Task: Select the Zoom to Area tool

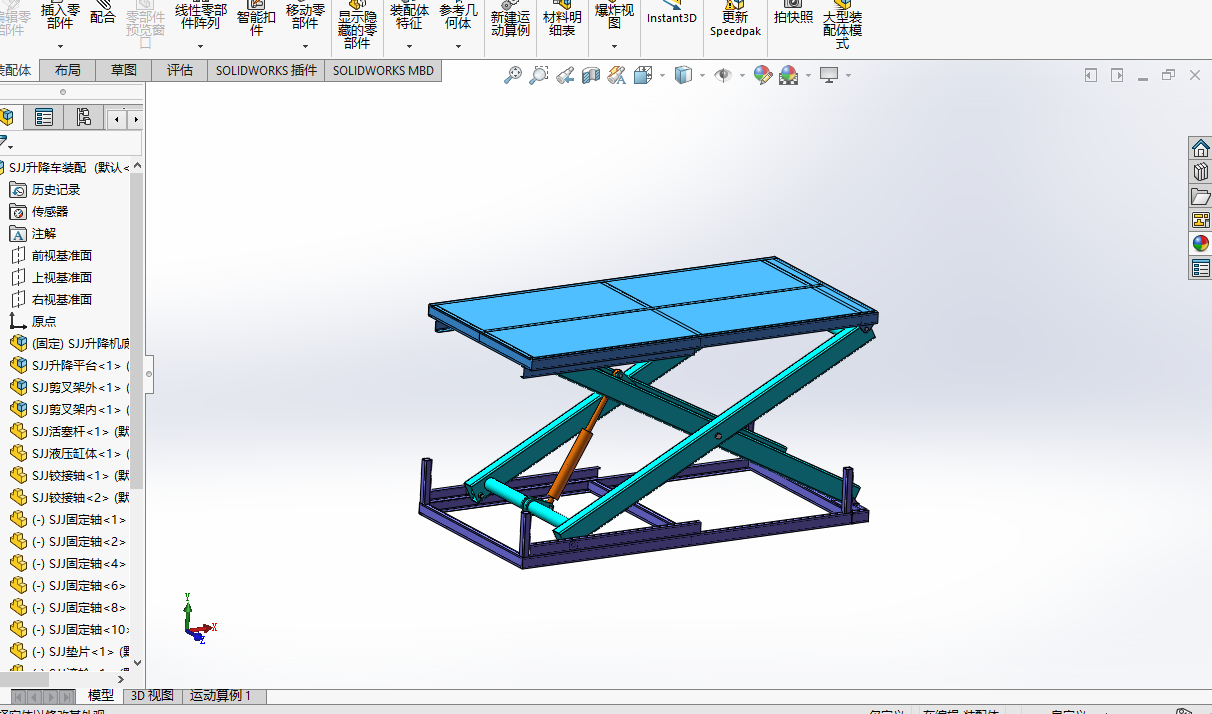Action: [x=539, y=75]
